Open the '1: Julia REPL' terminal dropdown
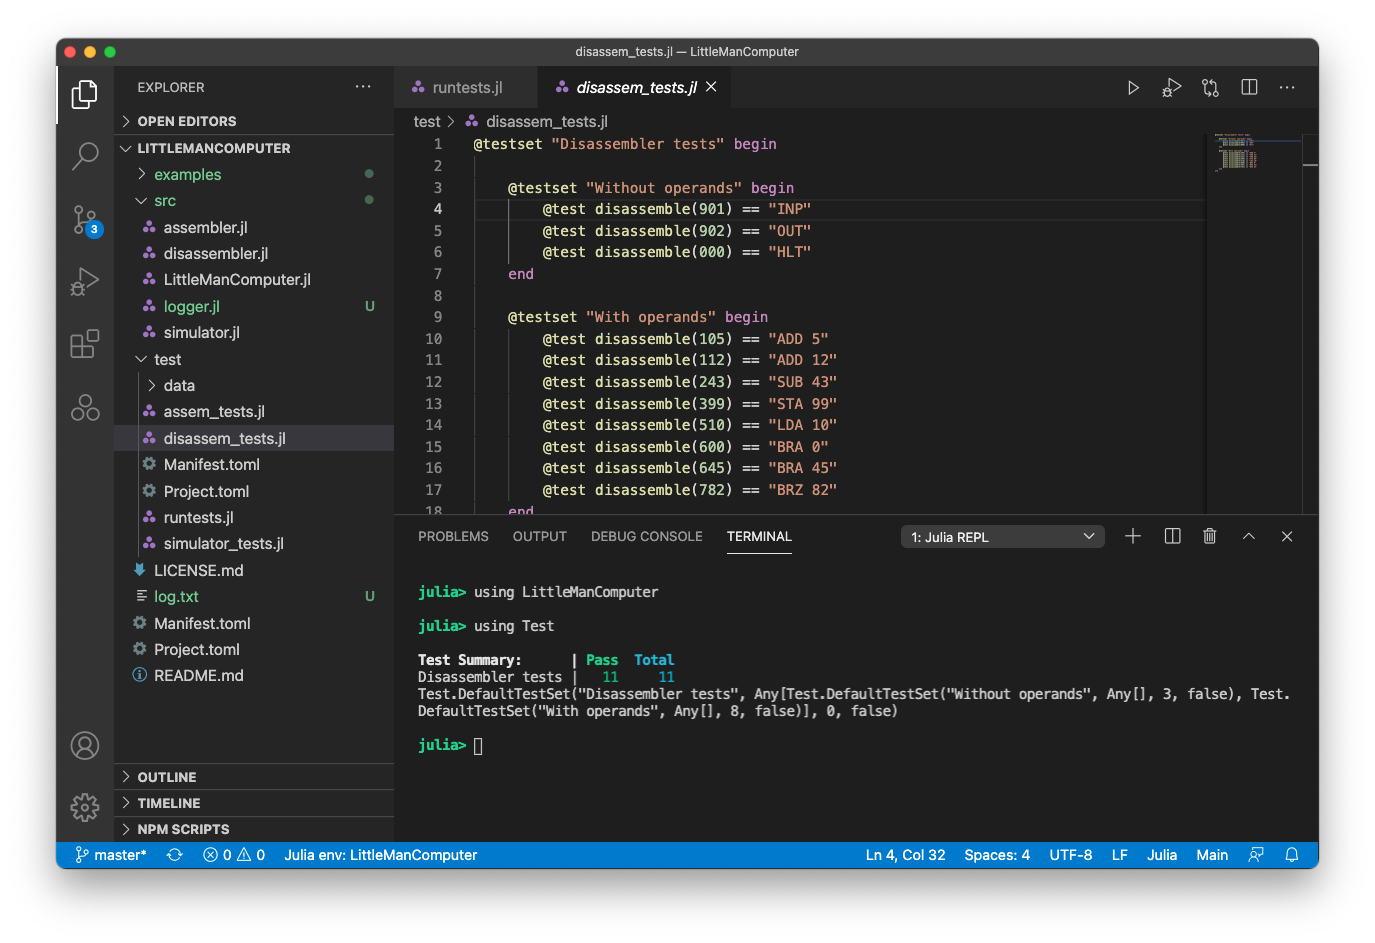Image resolution: width=1375 pixels, height=943 pixels. click(x=1001, y=536)
